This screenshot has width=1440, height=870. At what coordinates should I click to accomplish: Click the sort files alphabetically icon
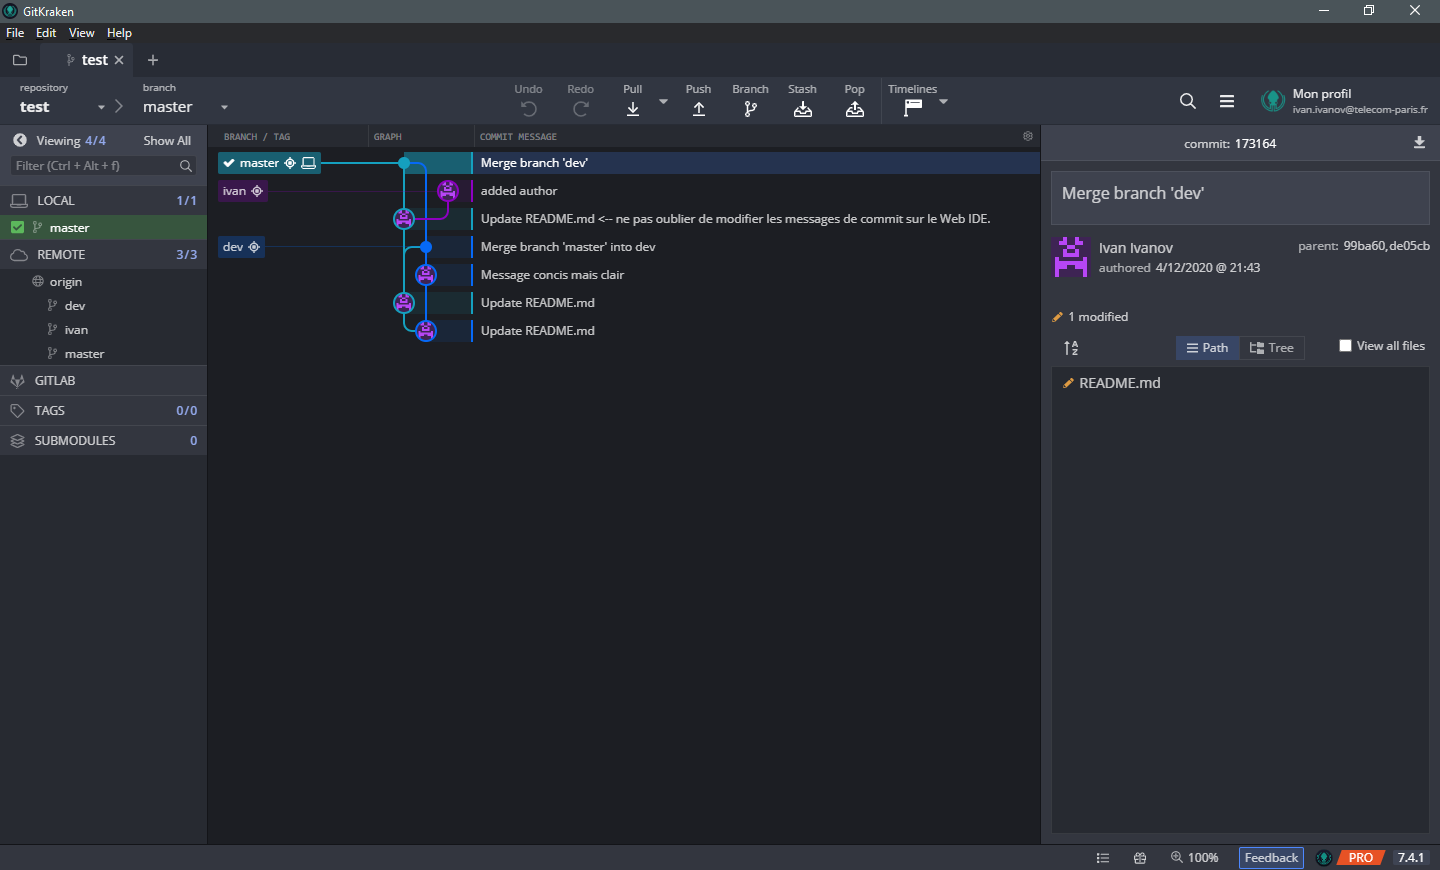[x=1071, y=348]
